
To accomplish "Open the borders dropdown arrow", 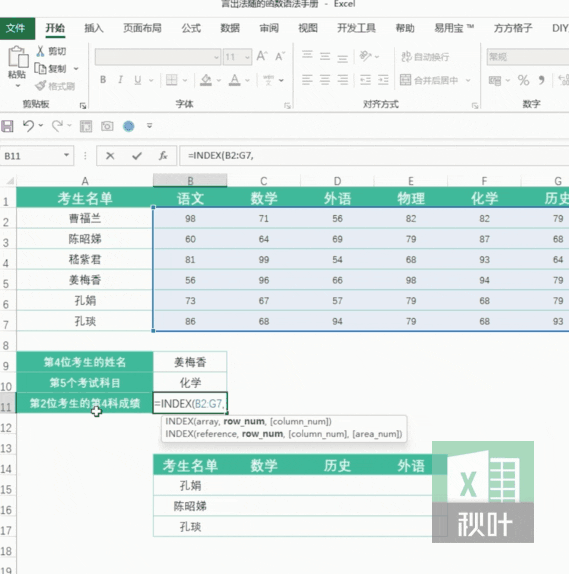I will click(x=185, y=81).
